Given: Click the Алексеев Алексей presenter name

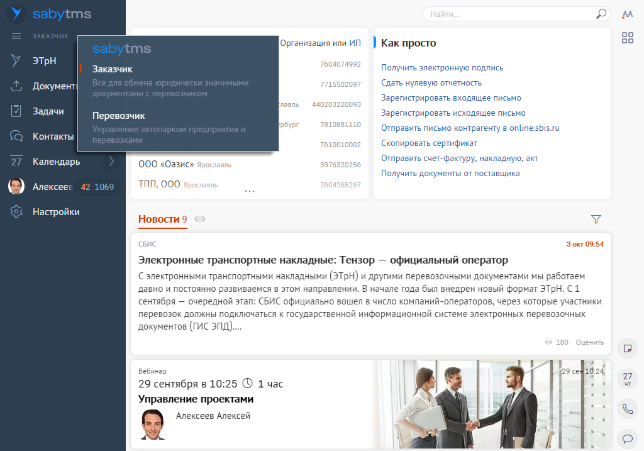Looking at the screenshot, I should (213, 416).
